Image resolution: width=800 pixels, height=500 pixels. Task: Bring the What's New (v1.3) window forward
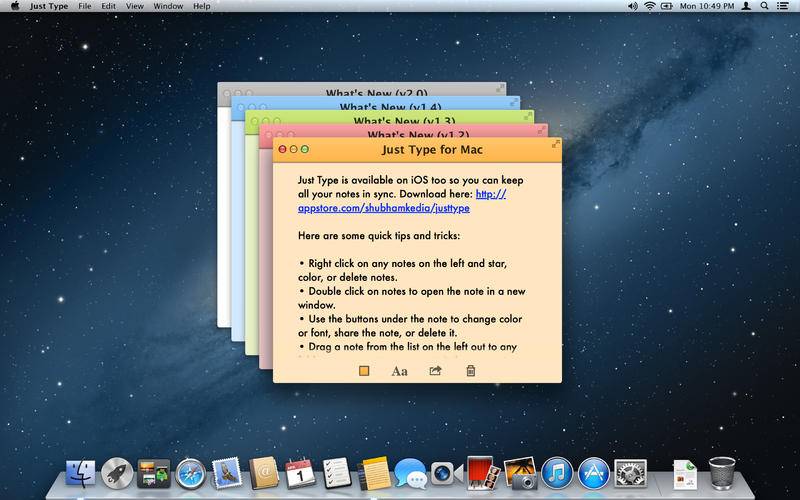(404, 120)
